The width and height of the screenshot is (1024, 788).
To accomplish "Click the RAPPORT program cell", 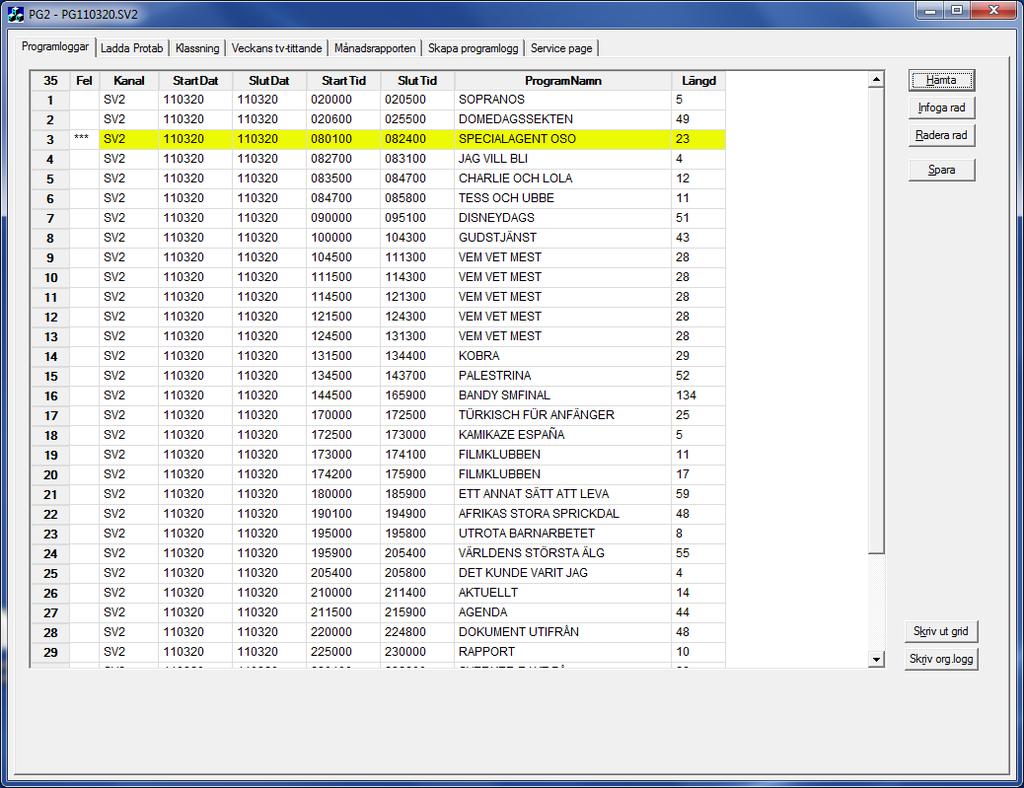I will click(x=563, y=652).
